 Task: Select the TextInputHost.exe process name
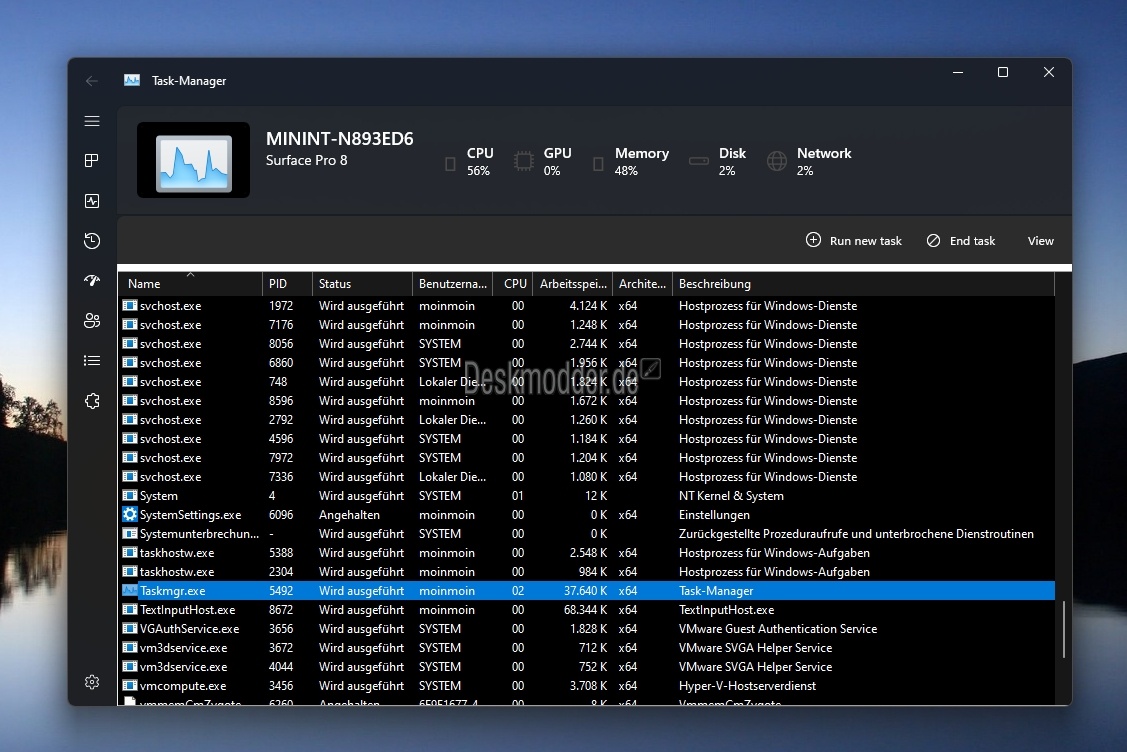coord(188,610)
